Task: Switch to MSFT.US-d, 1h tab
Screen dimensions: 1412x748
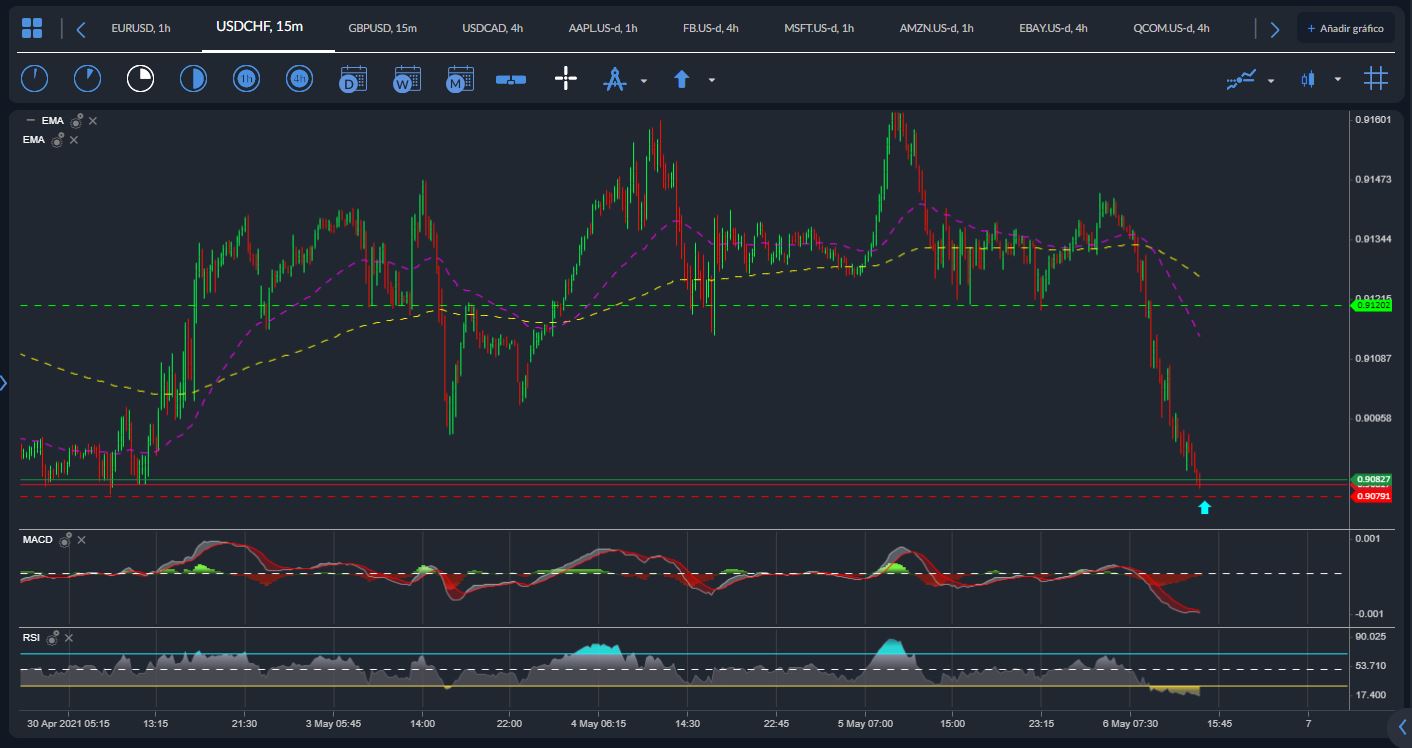Action: click(x=819, y=29)
